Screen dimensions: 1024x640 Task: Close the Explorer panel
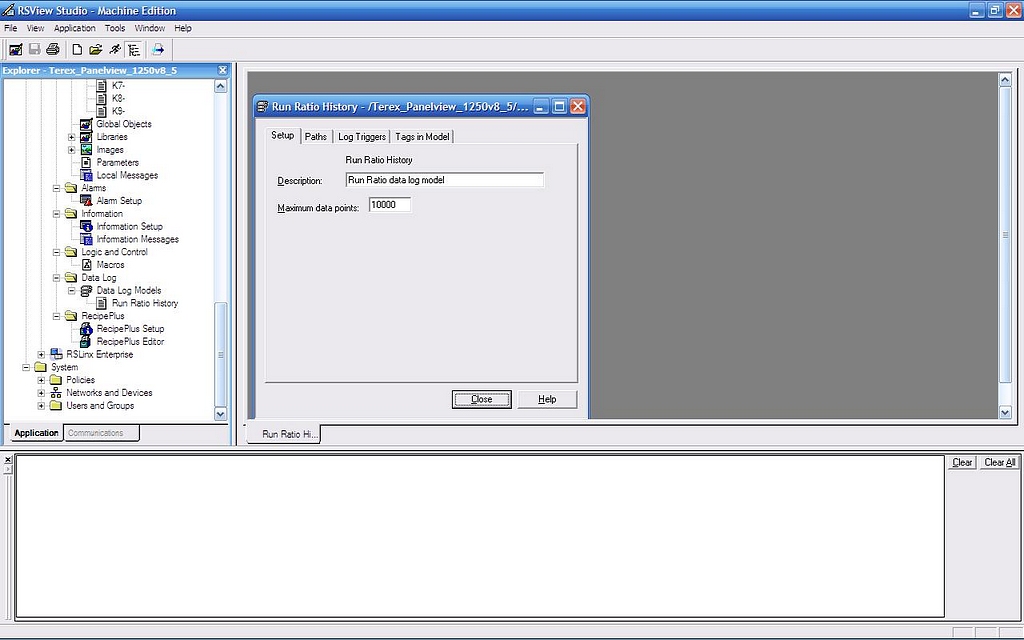[223, 70]
